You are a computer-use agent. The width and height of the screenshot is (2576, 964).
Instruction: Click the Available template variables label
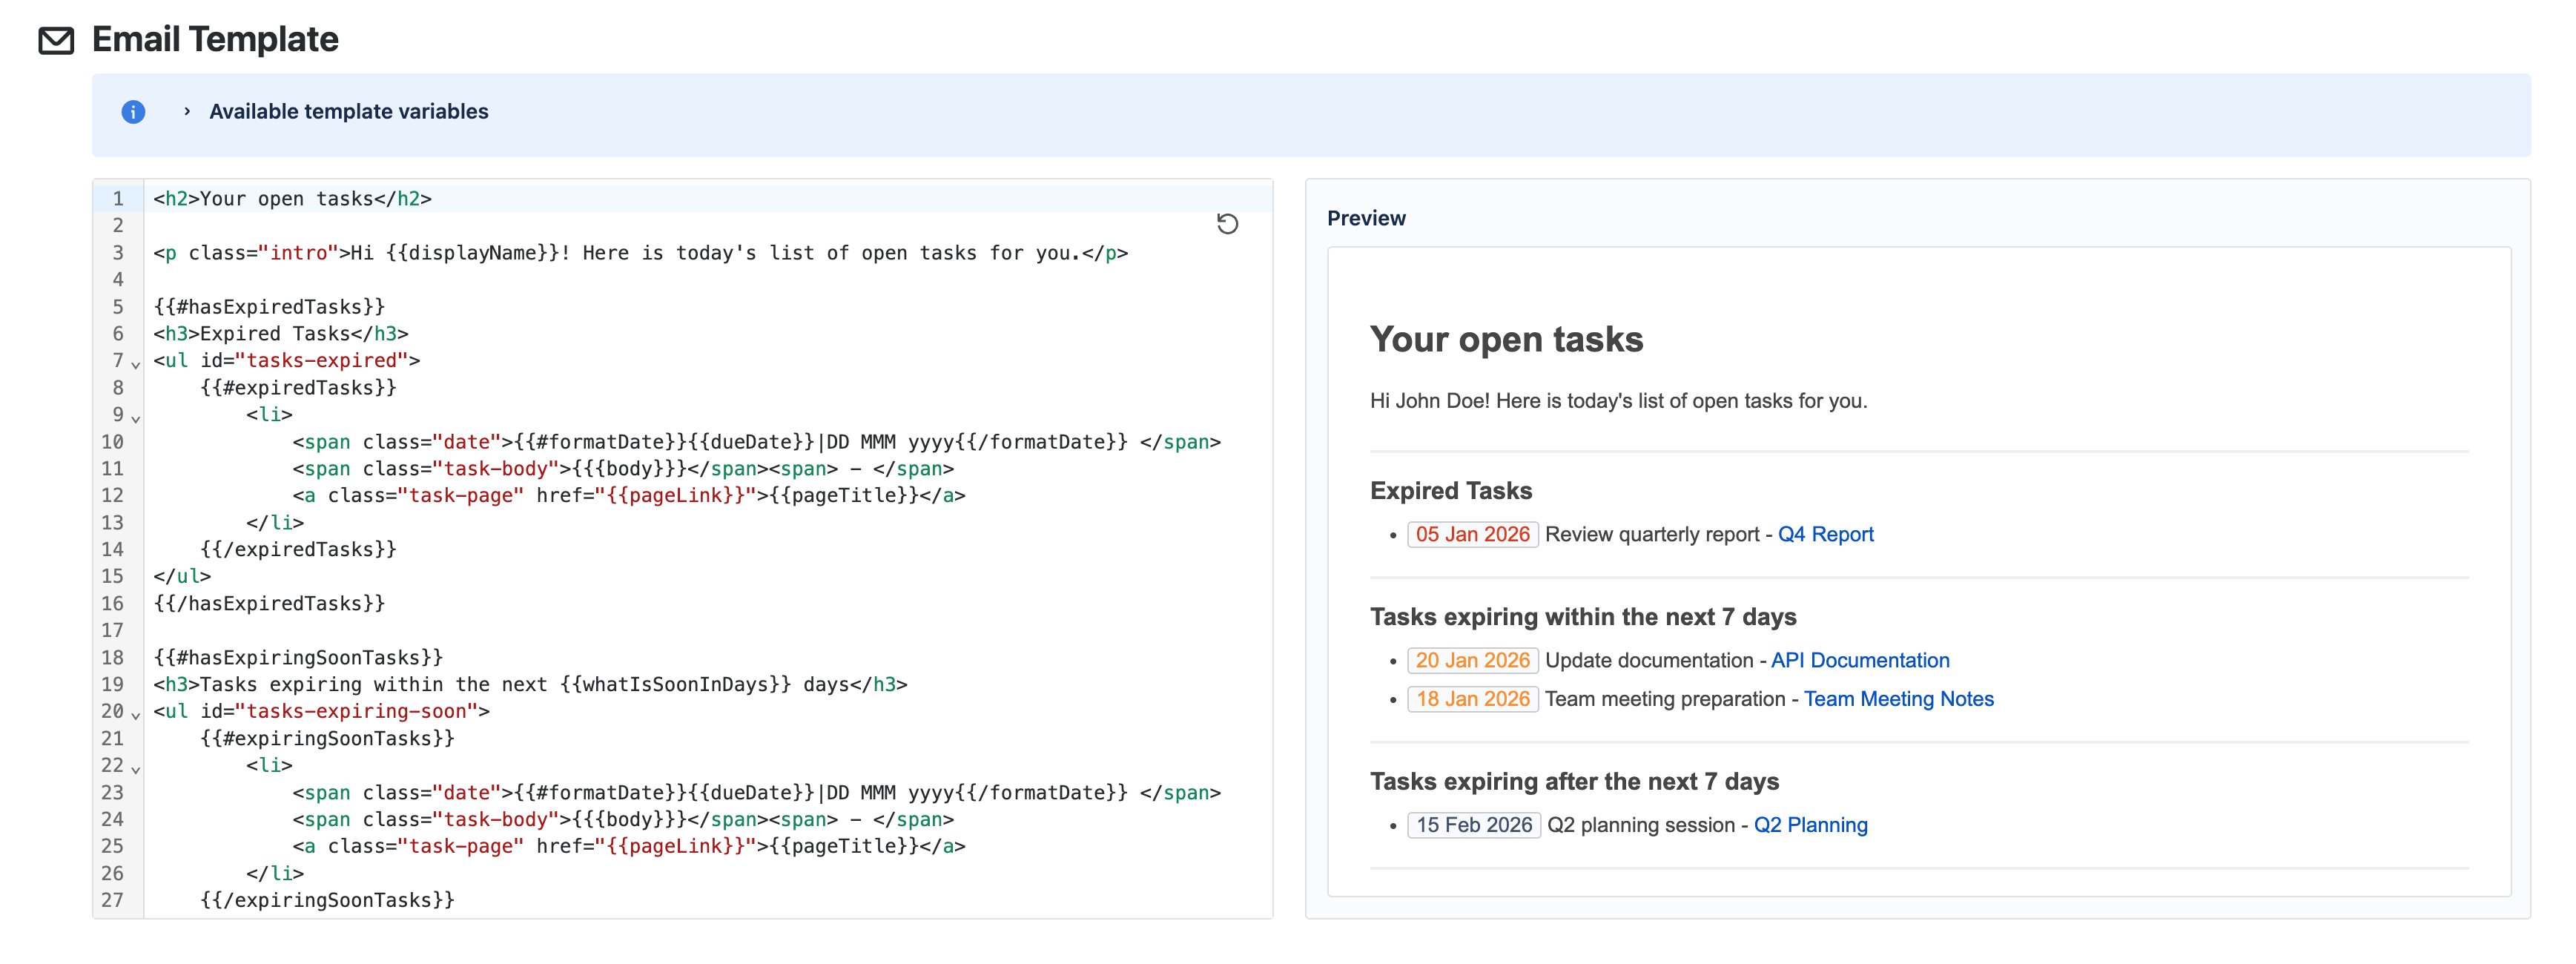point(348,112)
